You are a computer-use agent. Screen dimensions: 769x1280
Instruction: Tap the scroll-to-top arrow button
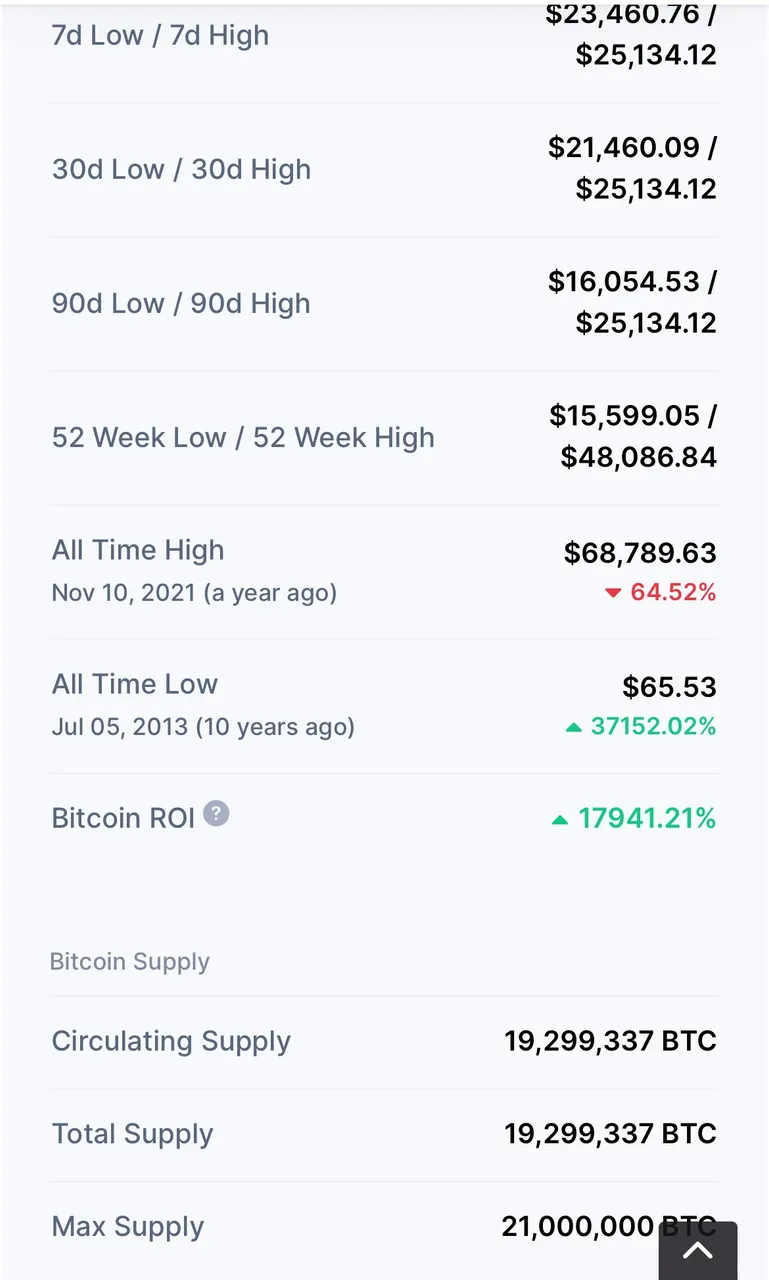pos(698,1250)
